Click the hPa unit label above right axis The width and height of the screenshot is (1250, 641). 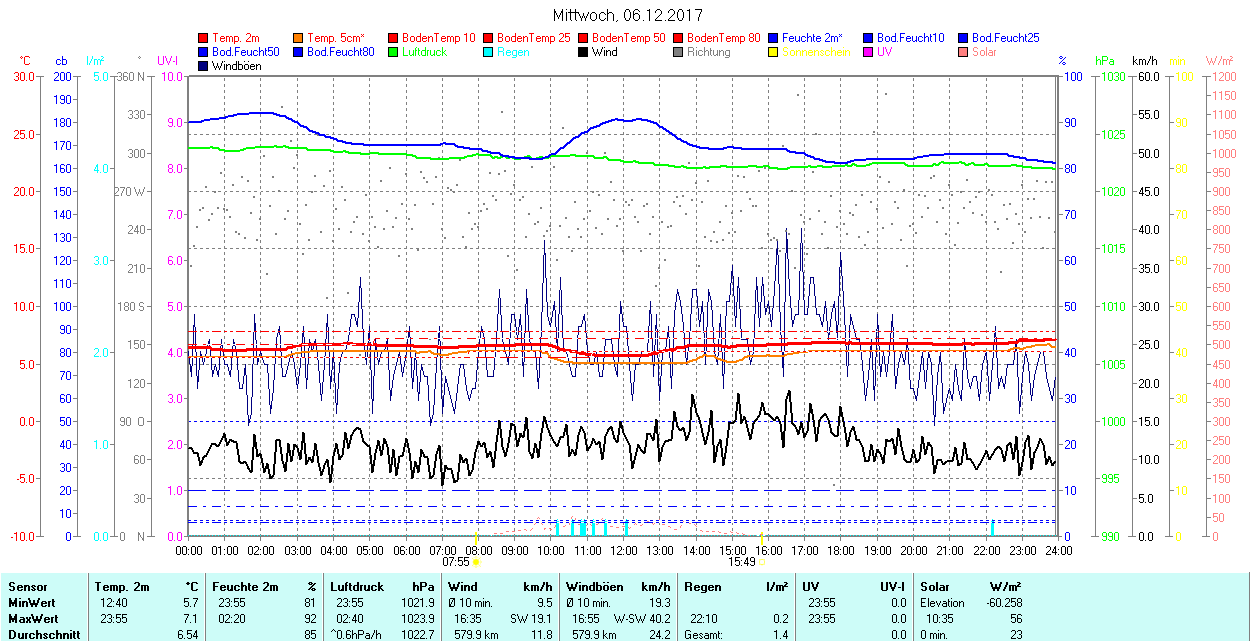point(1105,62)
